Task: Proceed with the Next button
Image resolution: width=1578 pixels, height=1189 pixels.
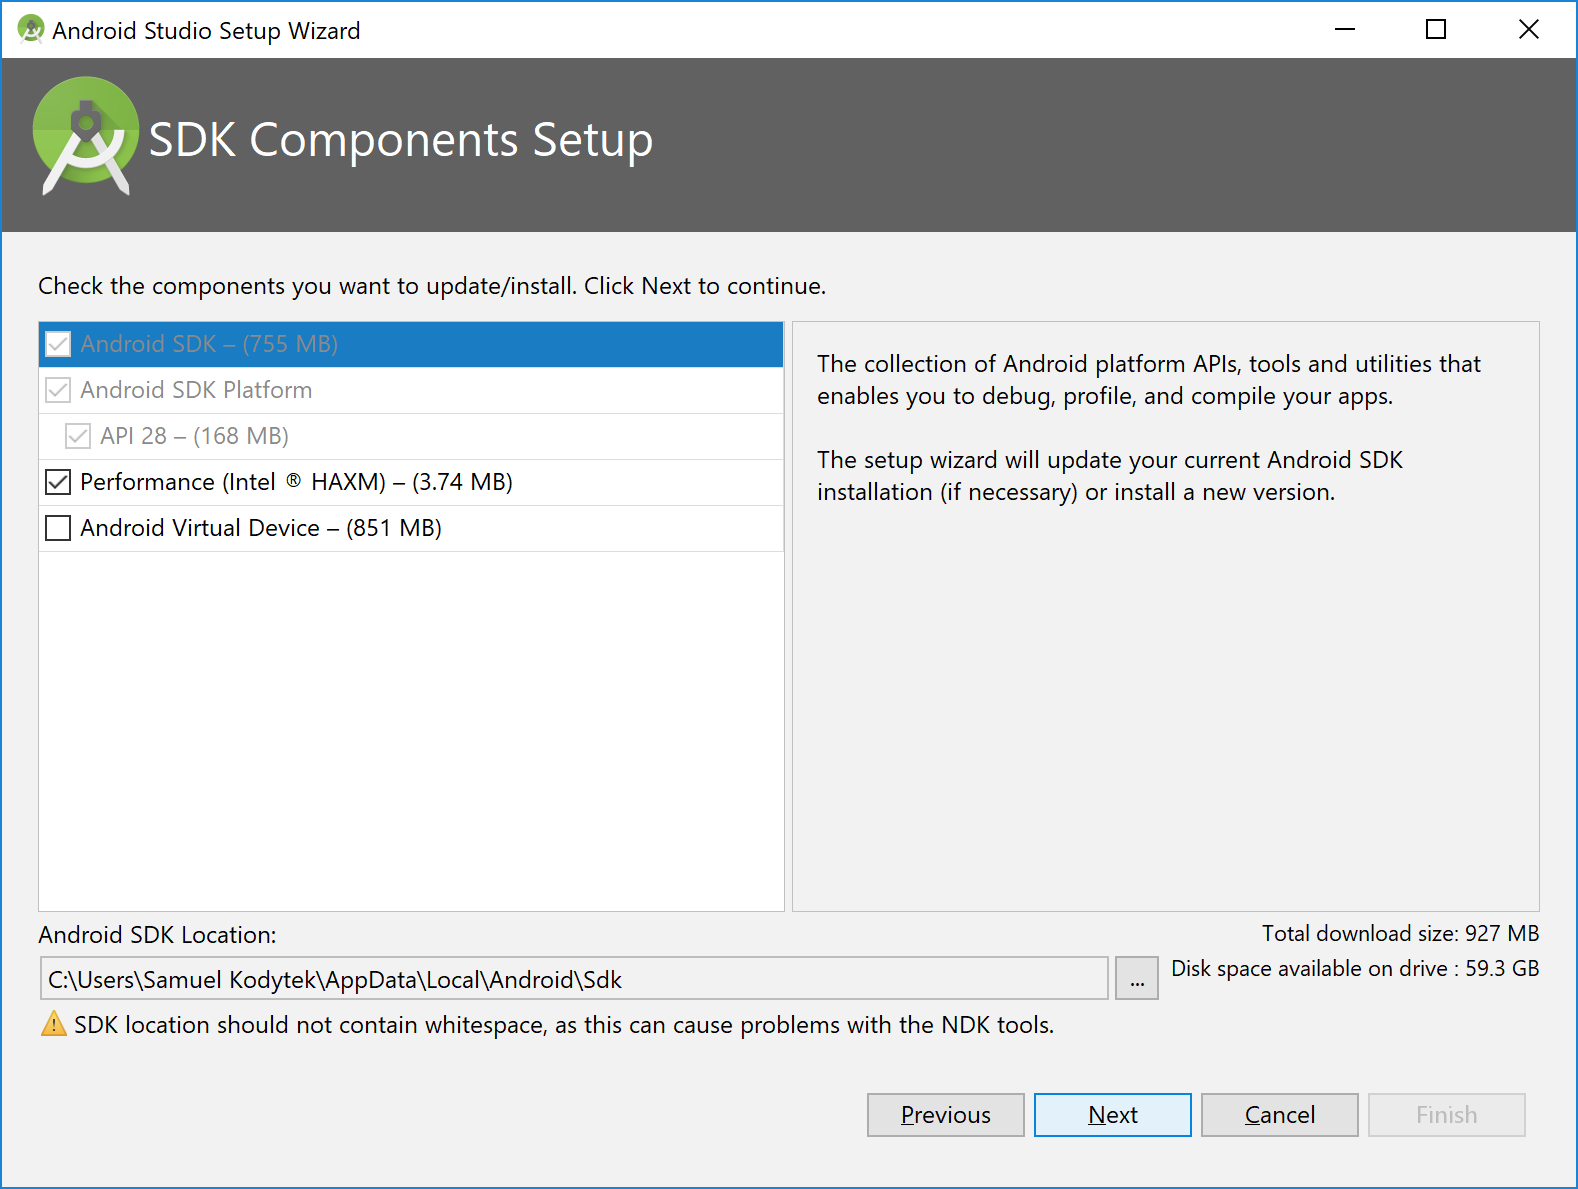Action: click(x=1112, y=1115)
